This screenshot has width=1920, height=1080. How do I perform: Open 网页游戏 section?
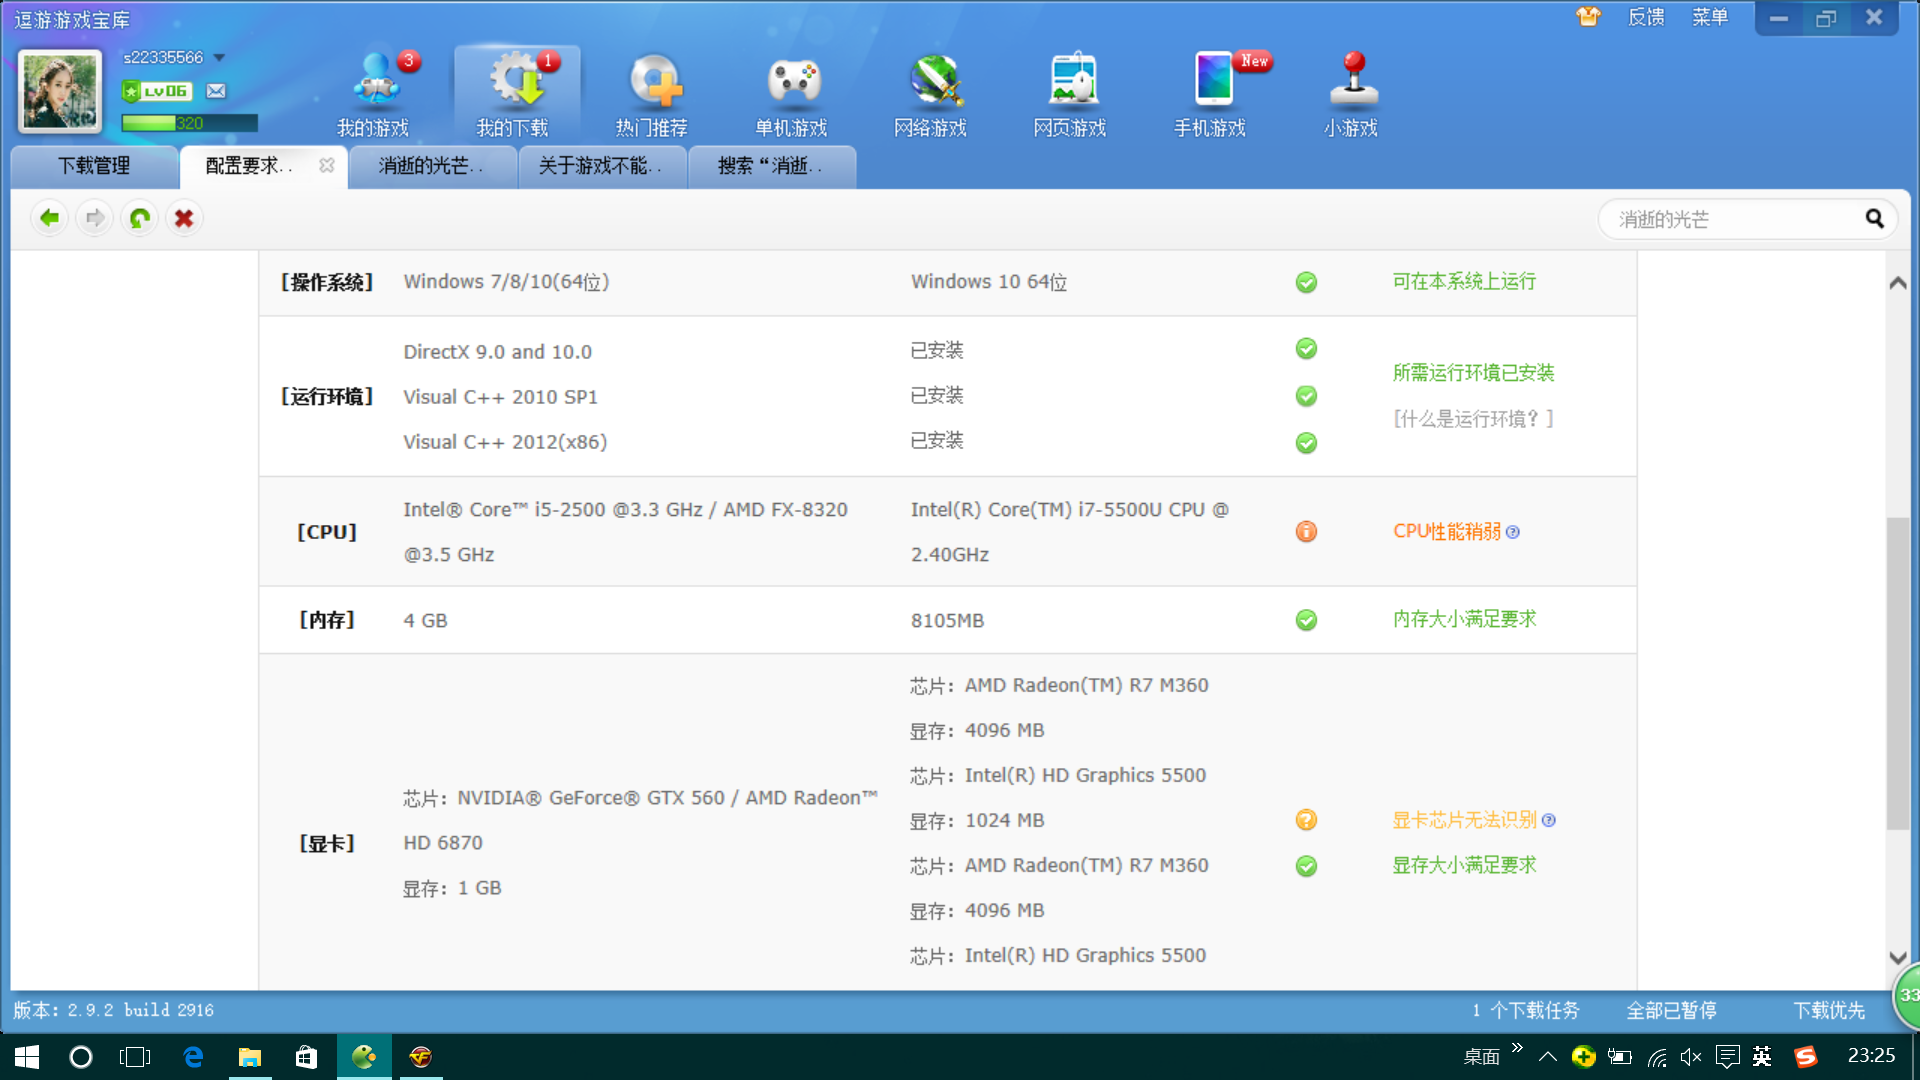tap(1070, 95)
